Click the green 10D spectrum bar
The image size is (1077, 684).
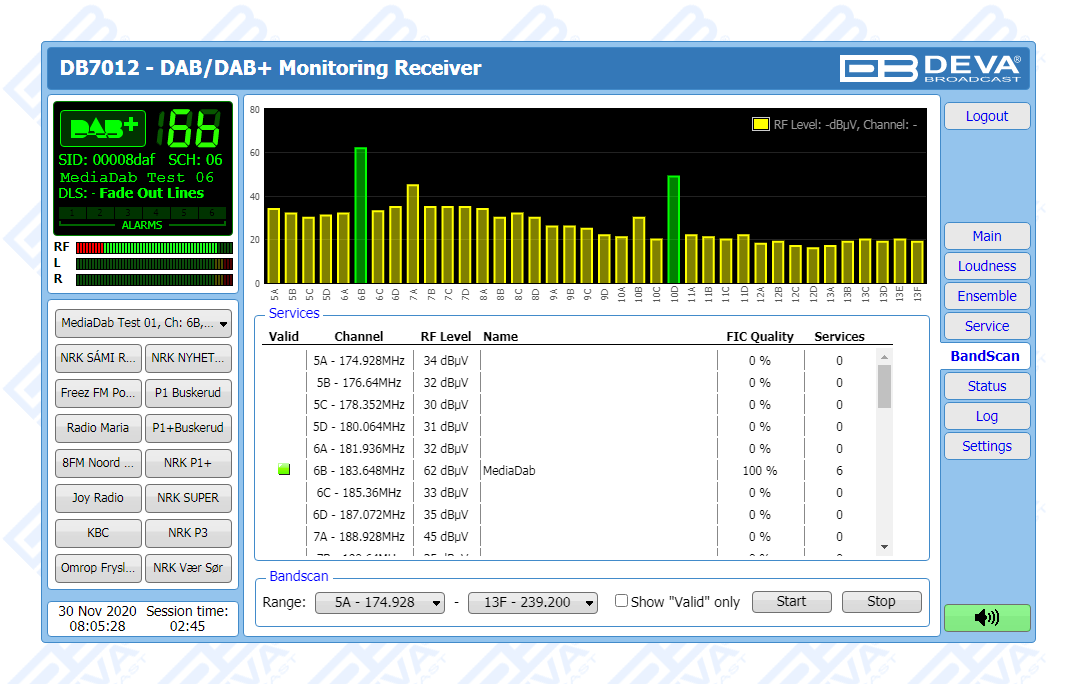tap(674, 229)
